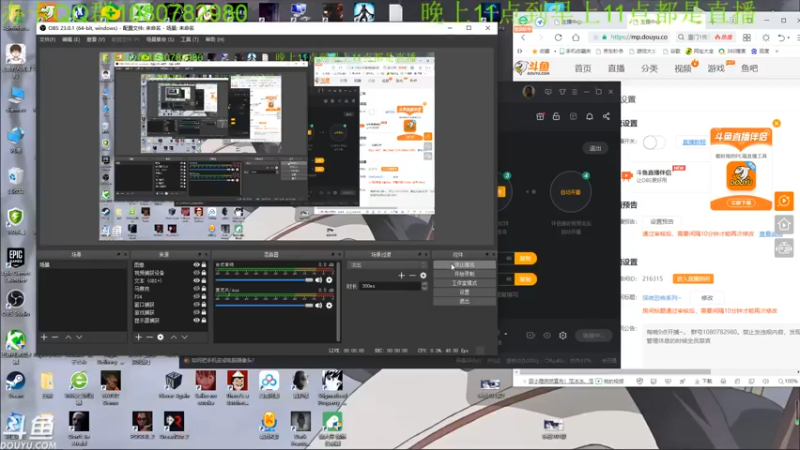Open the first OBS menu (文件)
Screen dimensions: 800x450
(47, 39)
